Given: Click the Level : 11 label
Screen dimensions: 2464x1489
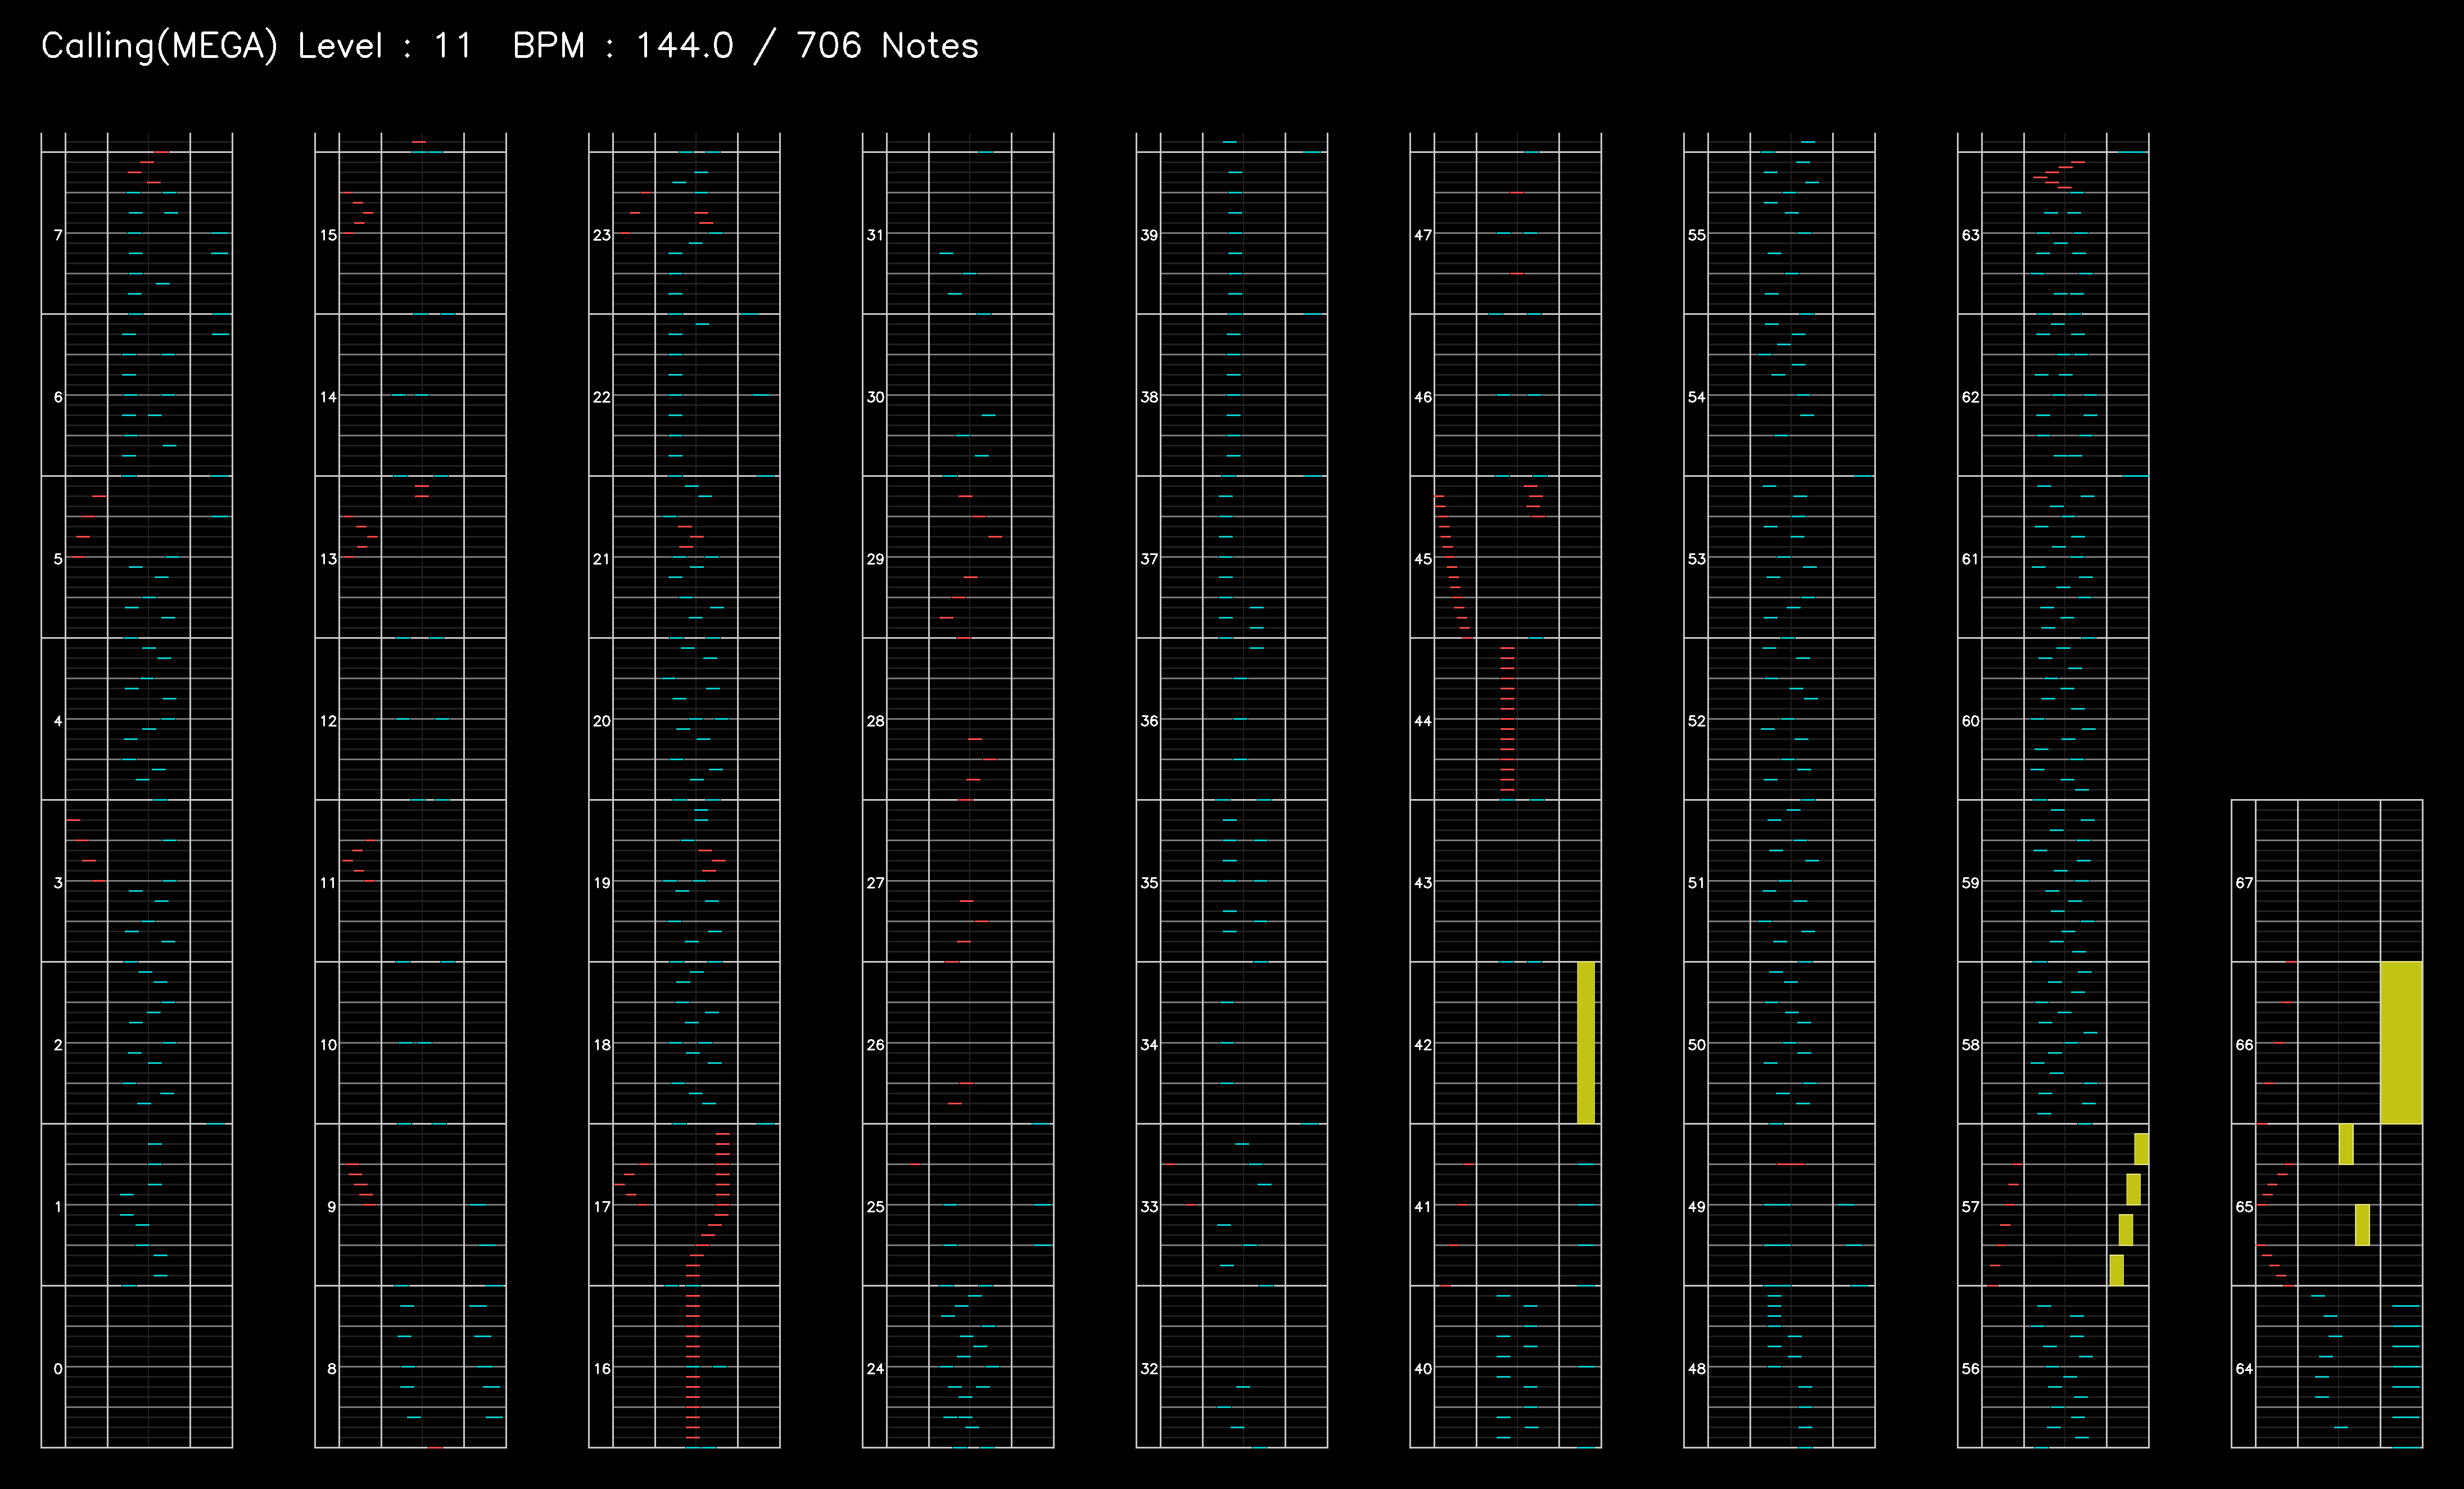Looking at the screenshot, I should (x=385, y=46).
